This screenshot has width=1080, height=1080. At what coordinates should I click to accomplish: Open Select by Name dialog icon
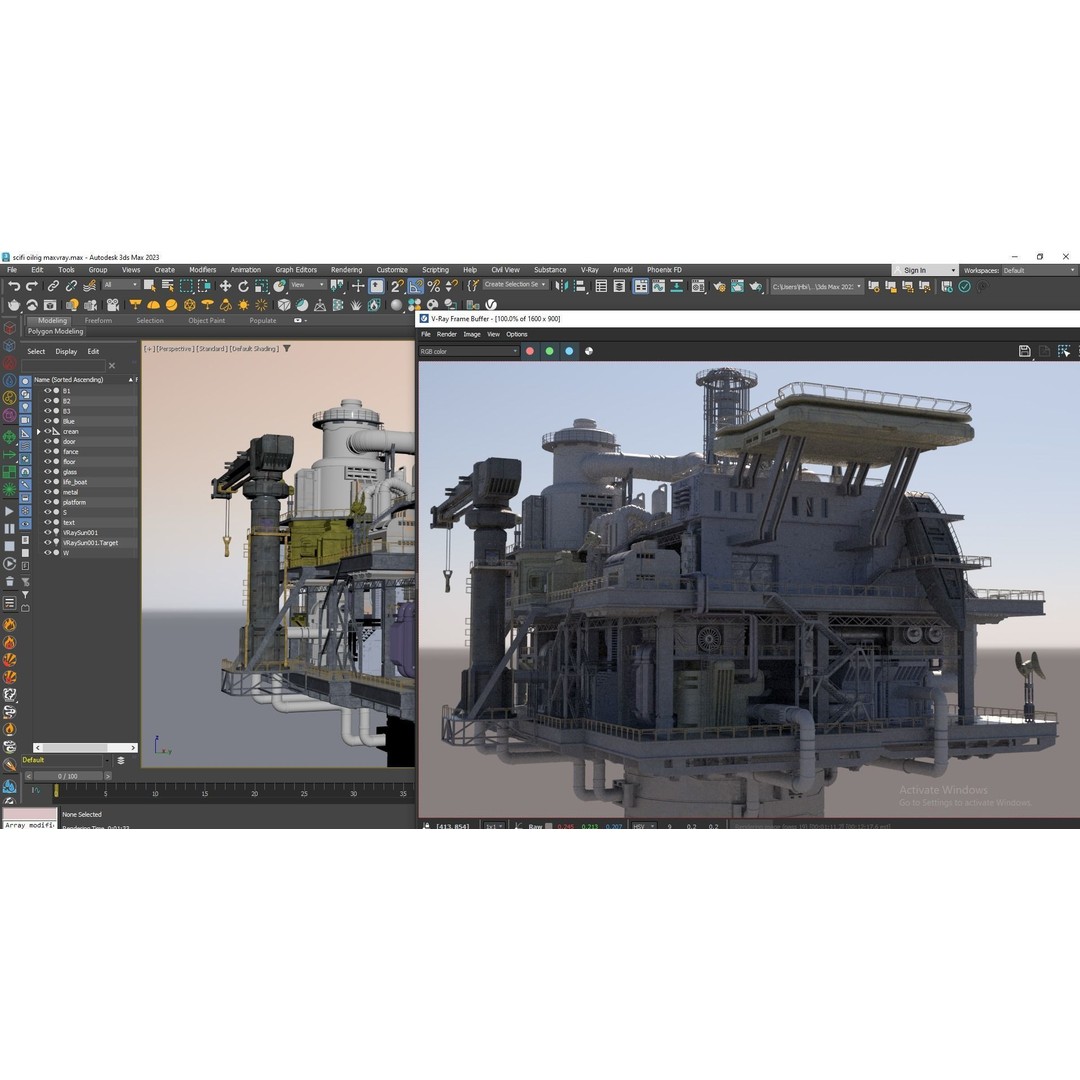[x=167, y=286]
